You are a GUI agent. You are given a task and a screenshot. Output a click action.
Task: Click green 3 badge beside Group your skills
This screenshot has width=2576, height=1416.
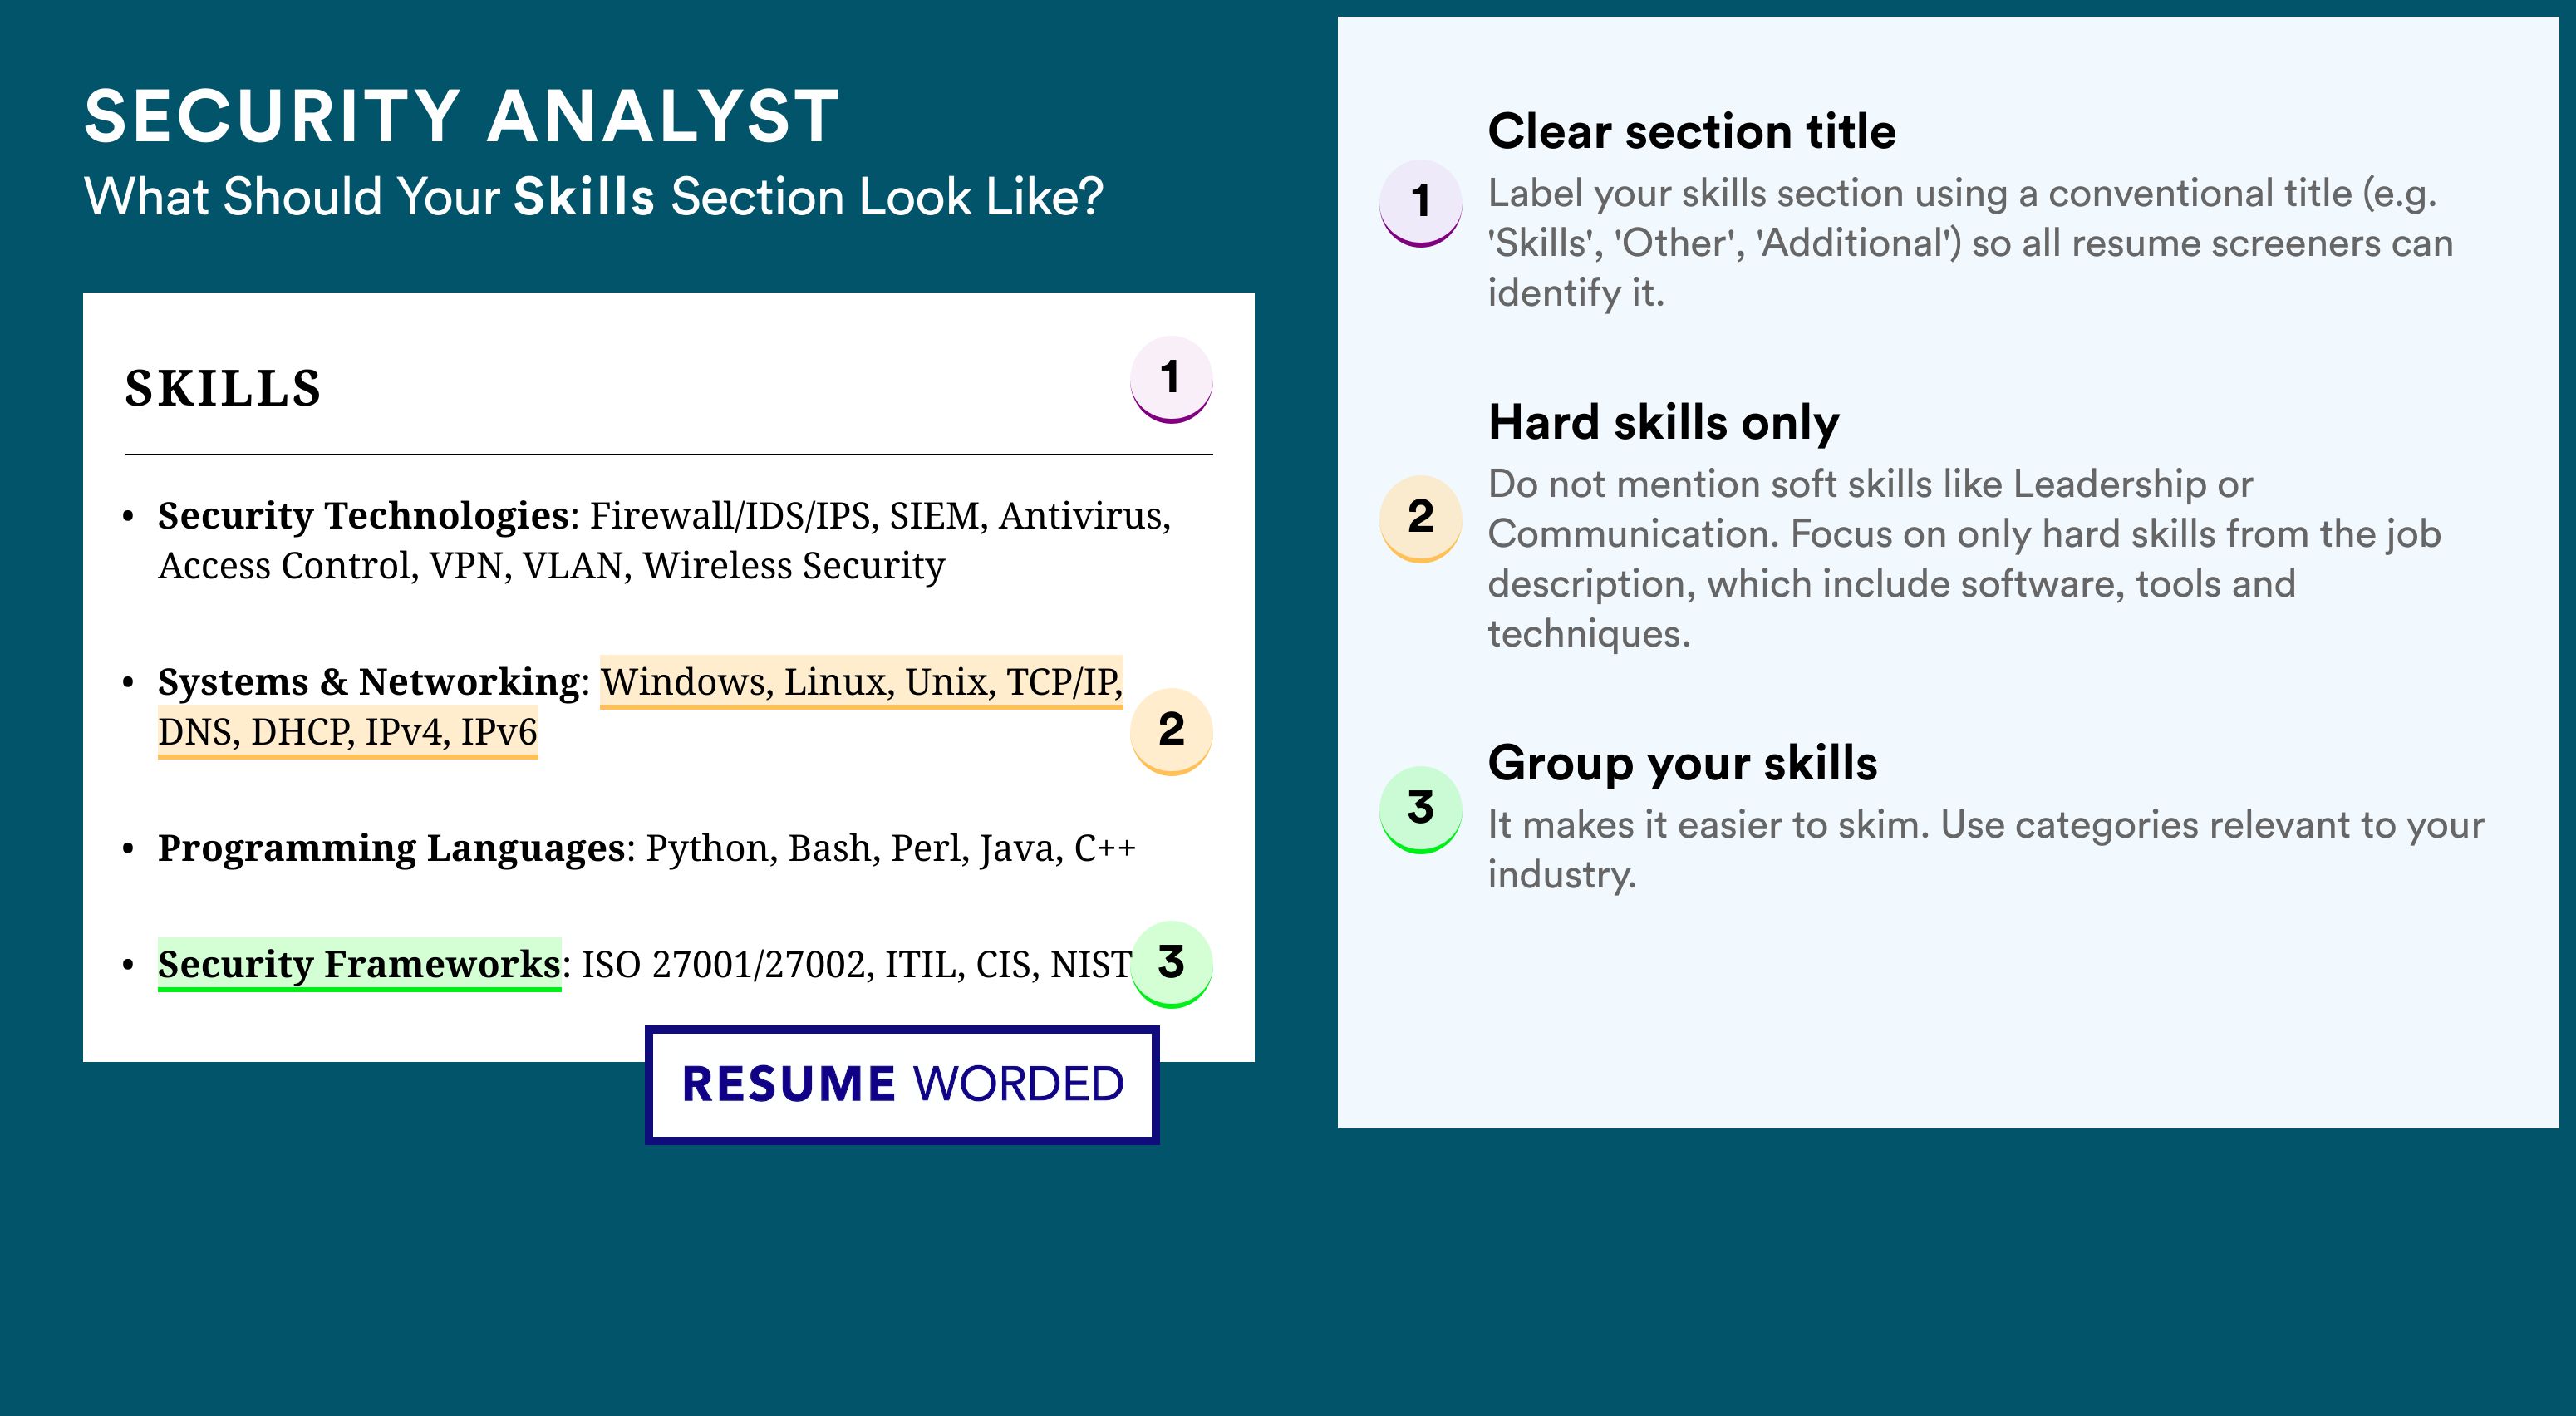[1420, 809]
